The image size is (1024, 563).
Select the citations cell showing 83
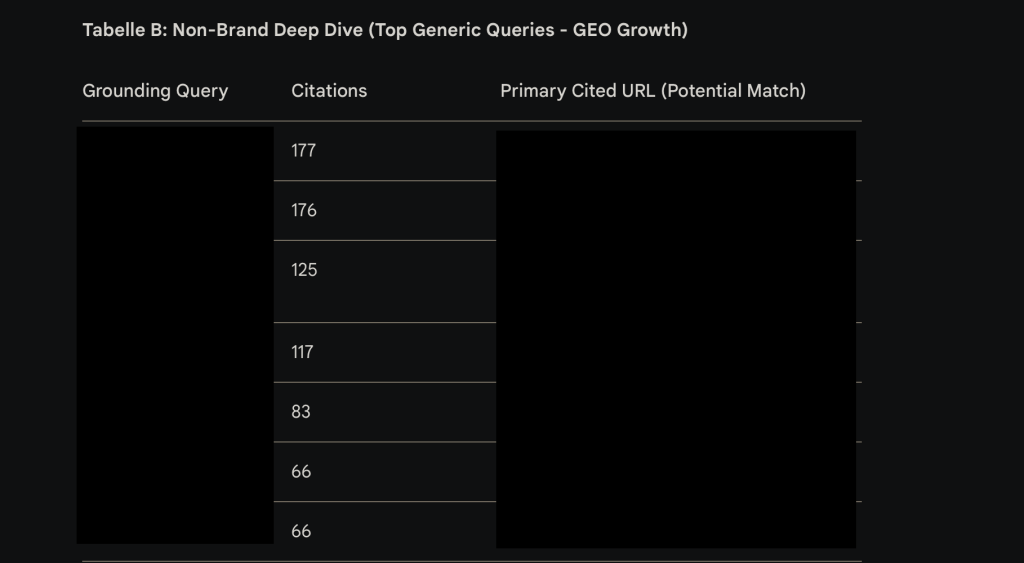click(x=301, y=412)
